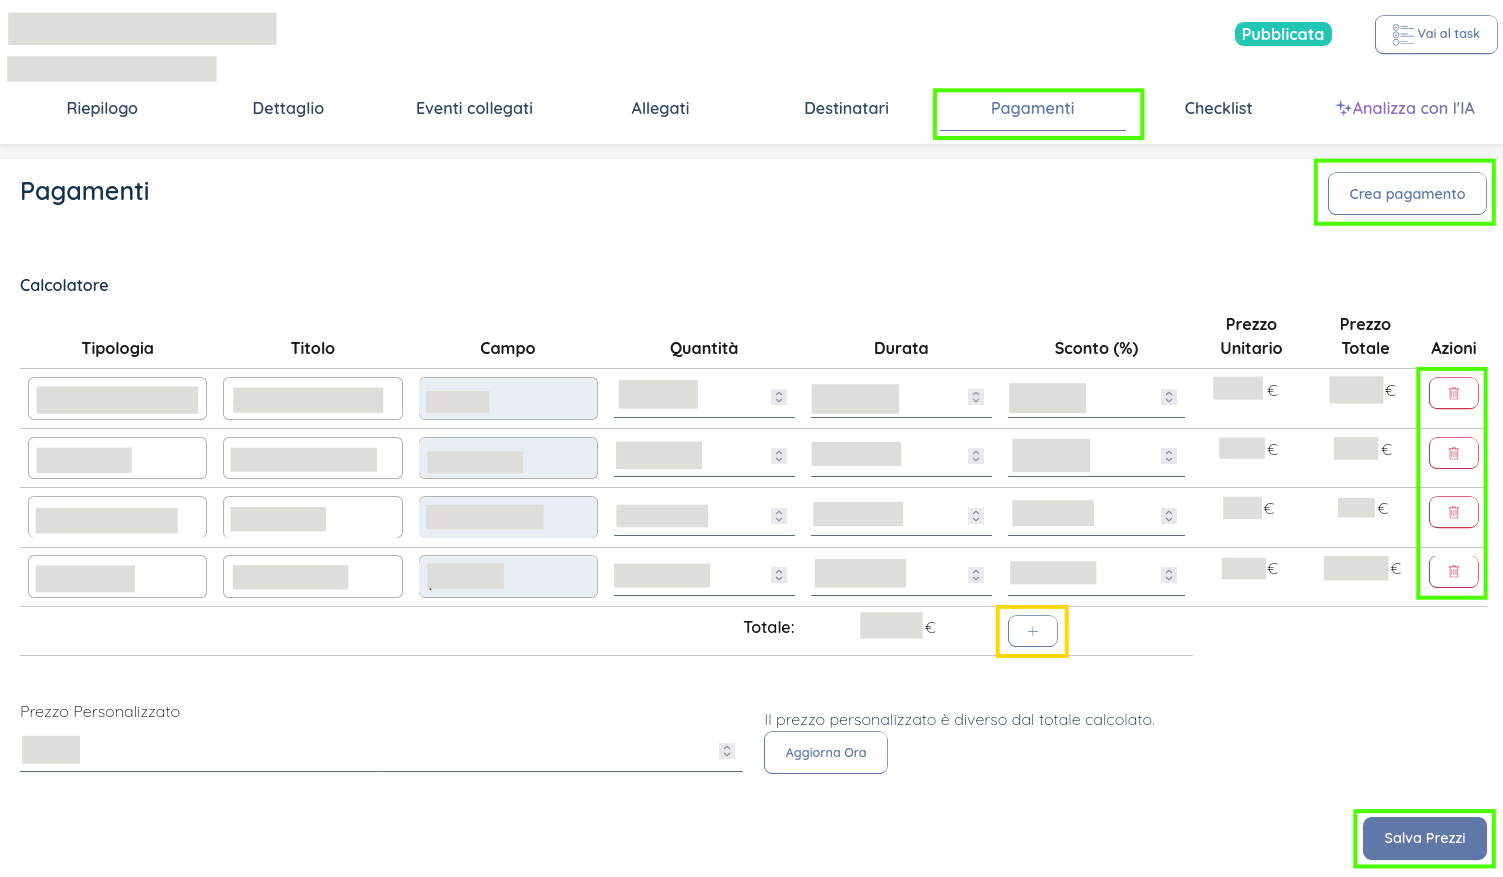Open the Allegati tab
Viewport: 1503px width, 877px height.
(660, 108)
